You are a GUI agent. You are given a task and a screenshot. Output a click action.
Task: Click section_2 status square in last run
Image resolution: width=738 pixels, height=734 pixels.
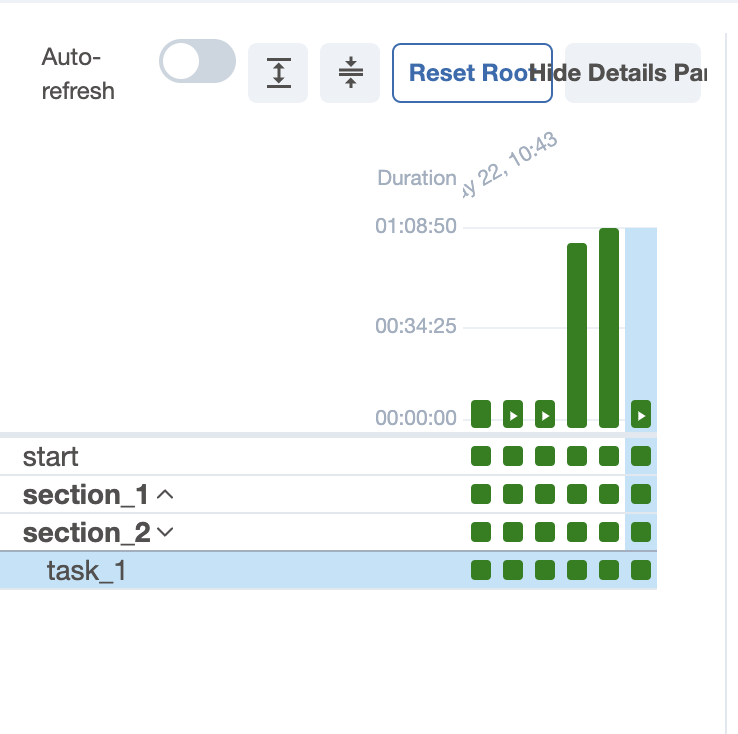(x=641, y=532)
